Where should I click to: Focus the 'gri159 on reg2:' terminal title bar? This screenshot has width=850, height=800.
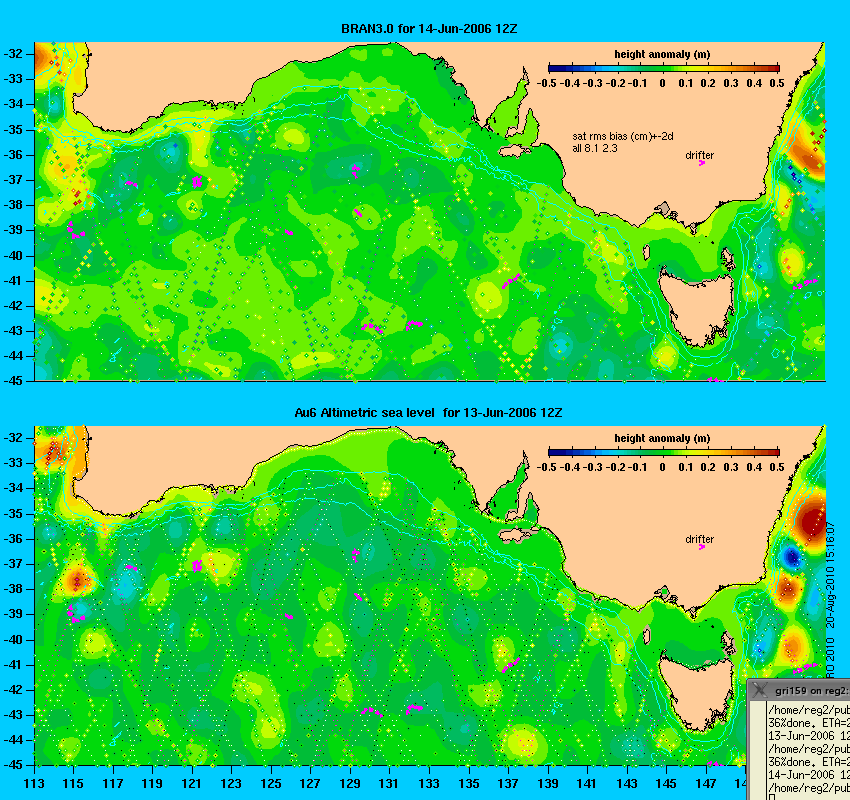tap(799, 690)
